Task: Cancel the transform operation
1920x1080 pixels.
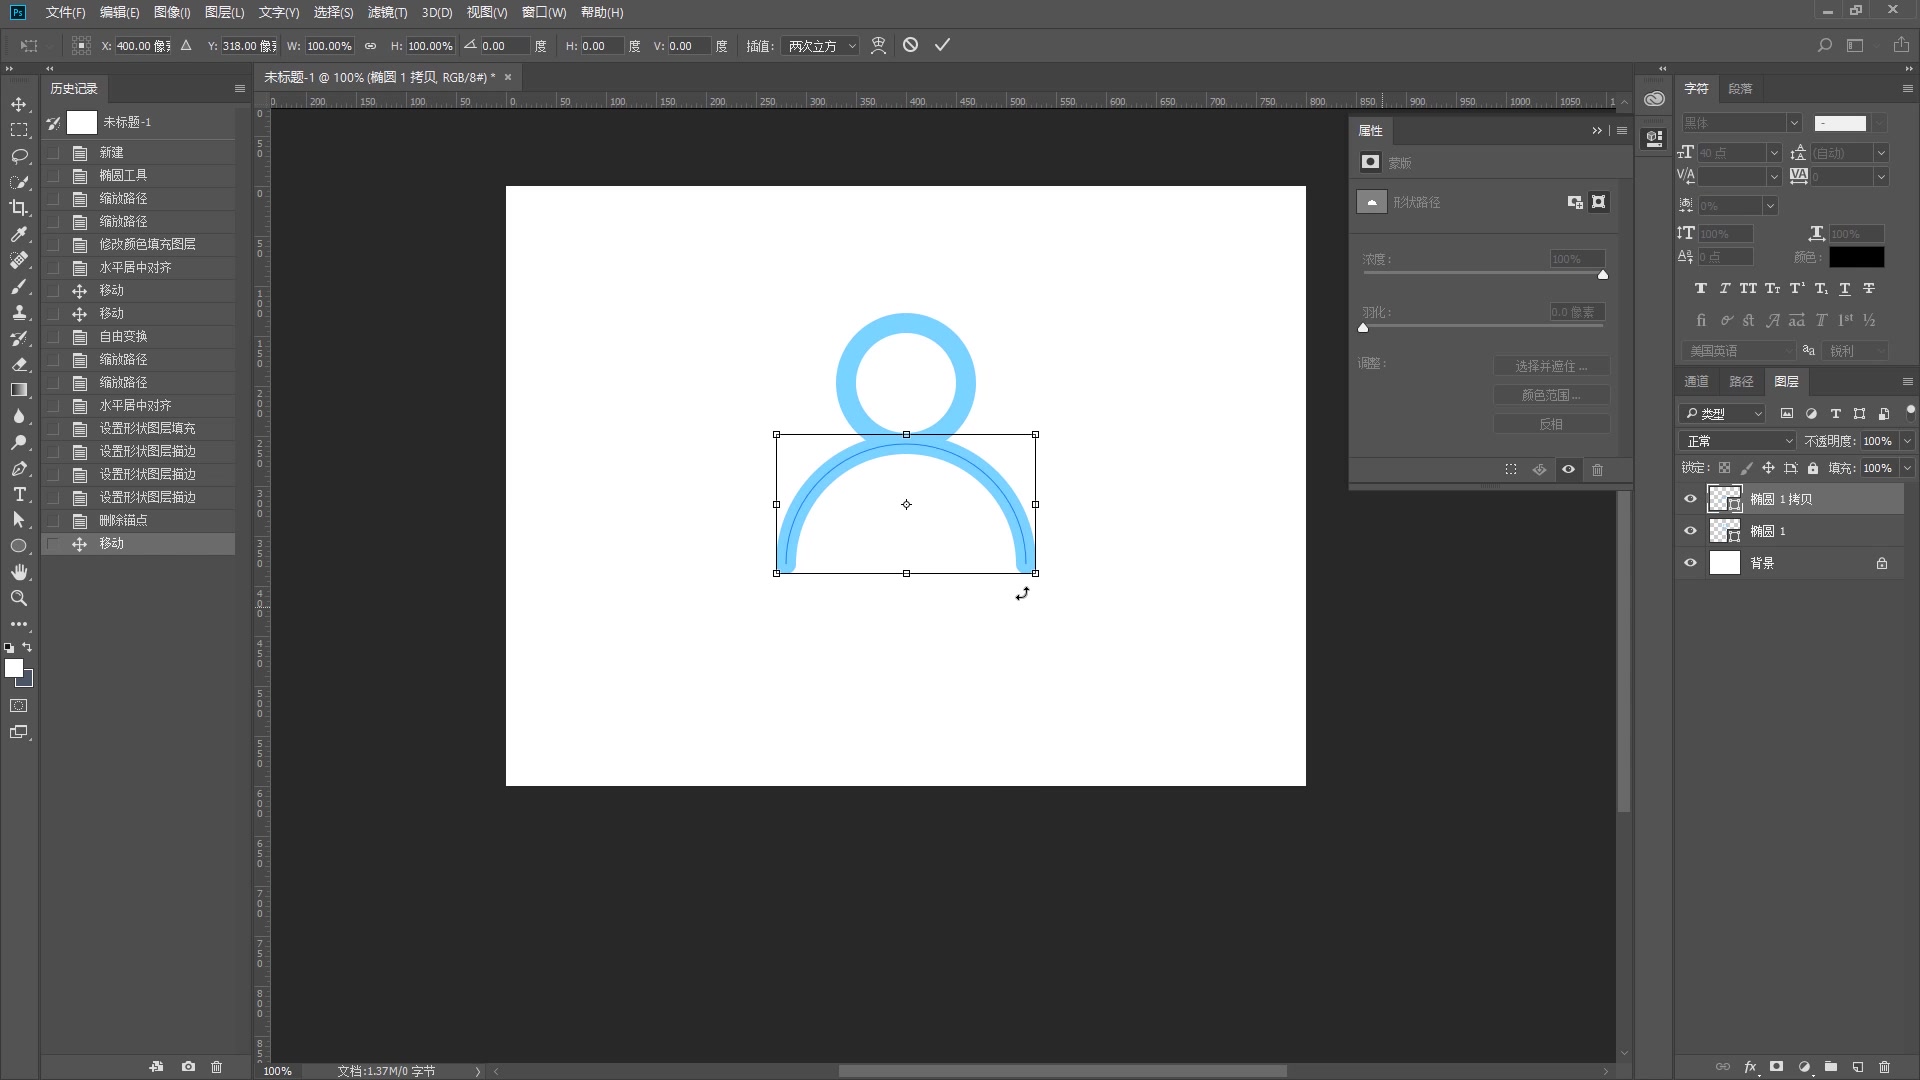Action: coord(910,45)
